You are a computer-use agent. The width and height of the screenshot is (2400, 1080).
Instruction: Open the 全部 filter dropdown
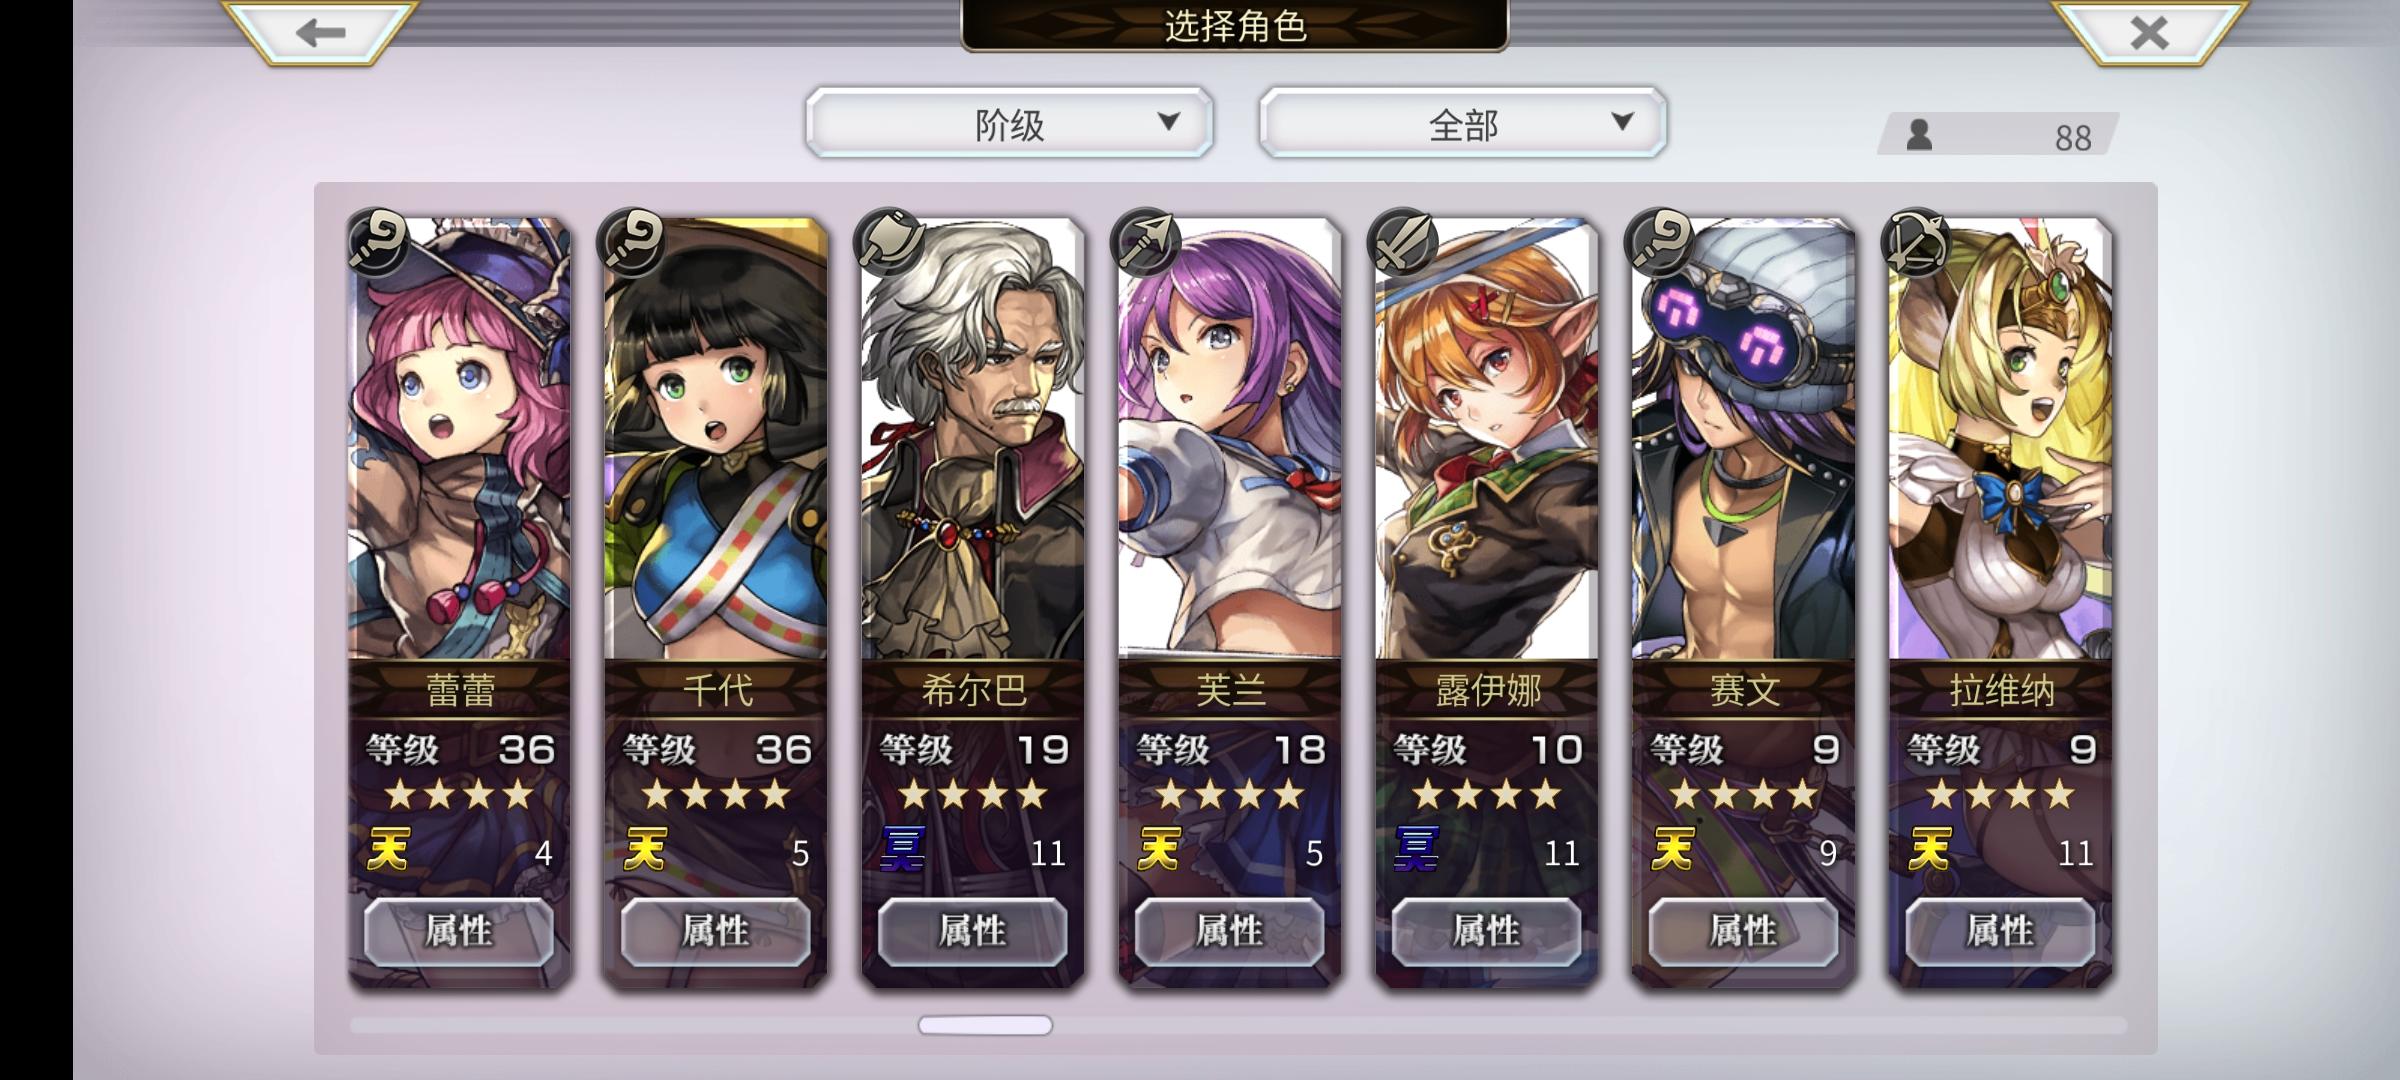pos(1463,123)
